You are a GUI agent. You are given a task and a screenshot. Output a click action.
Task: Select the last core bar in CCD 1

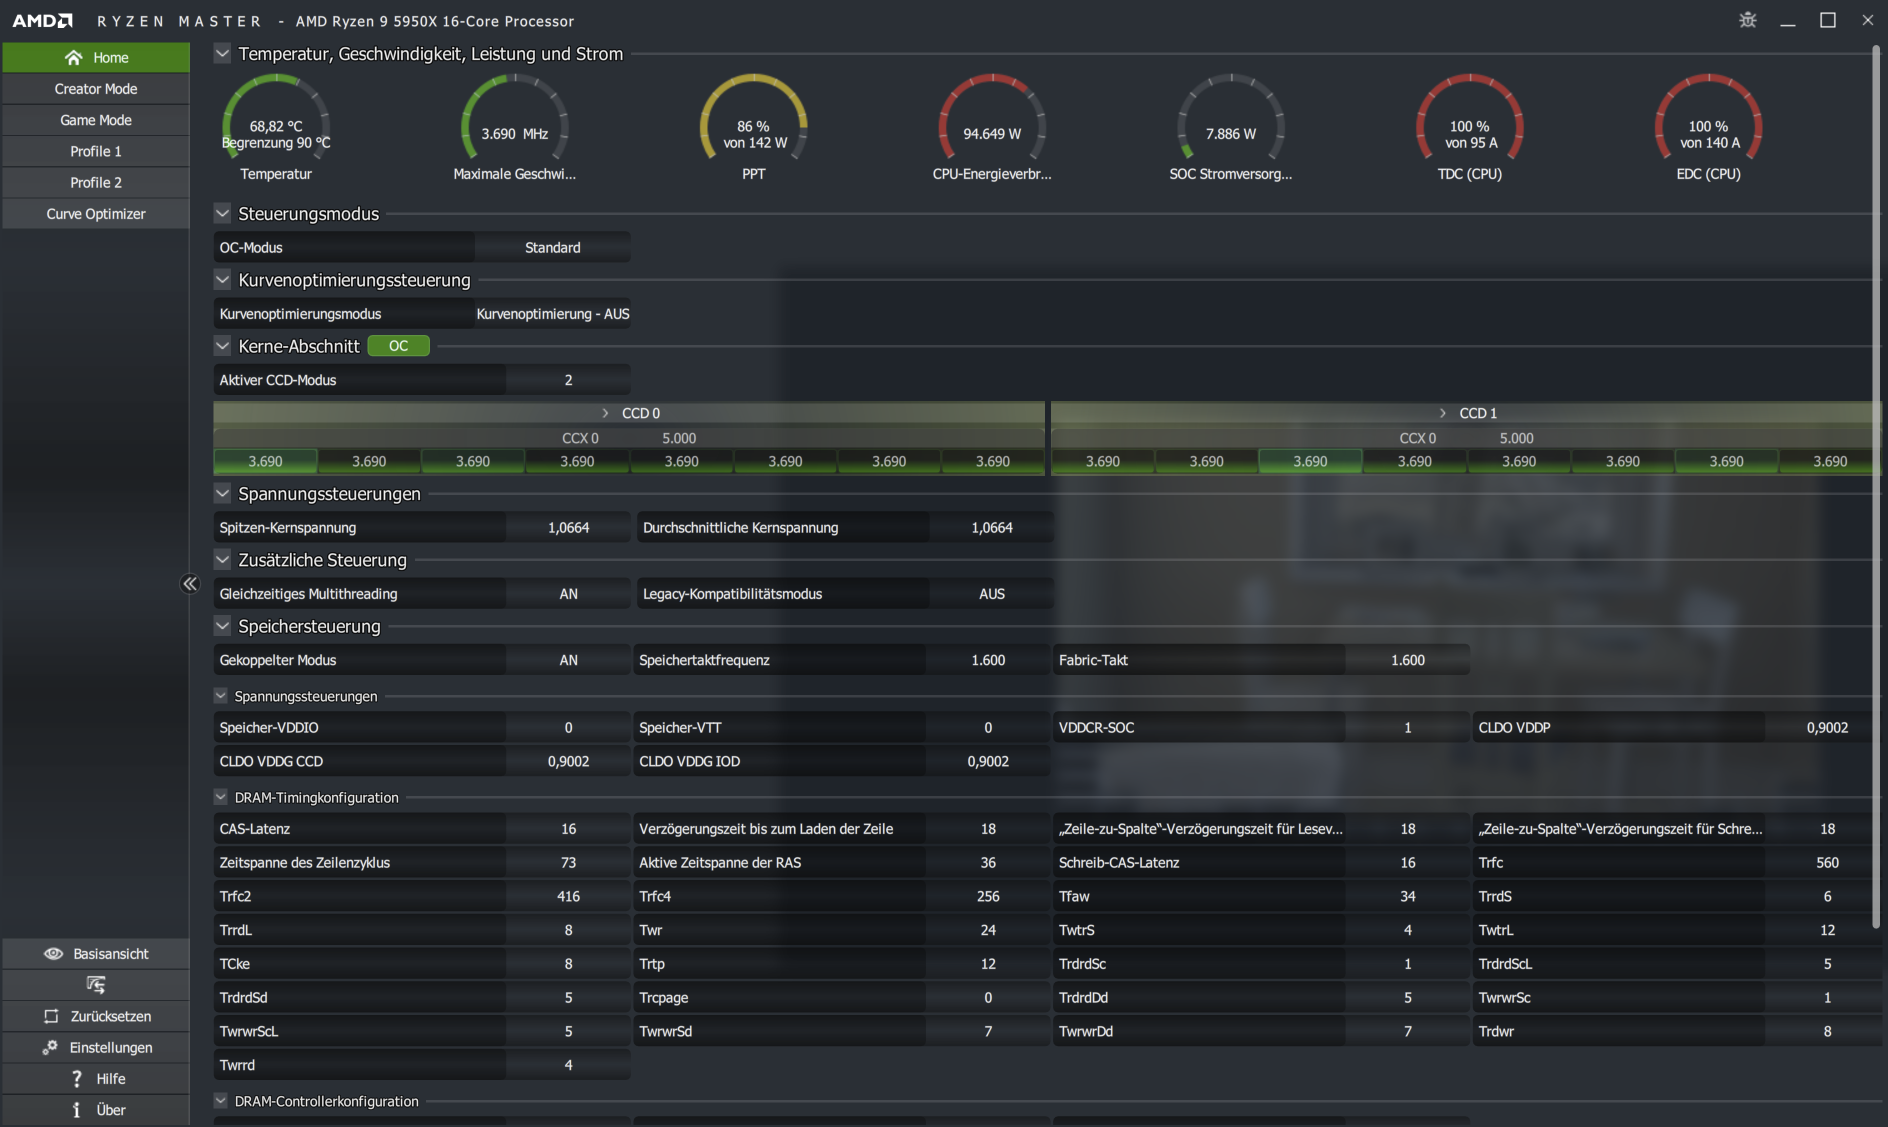coord(1830,461)
